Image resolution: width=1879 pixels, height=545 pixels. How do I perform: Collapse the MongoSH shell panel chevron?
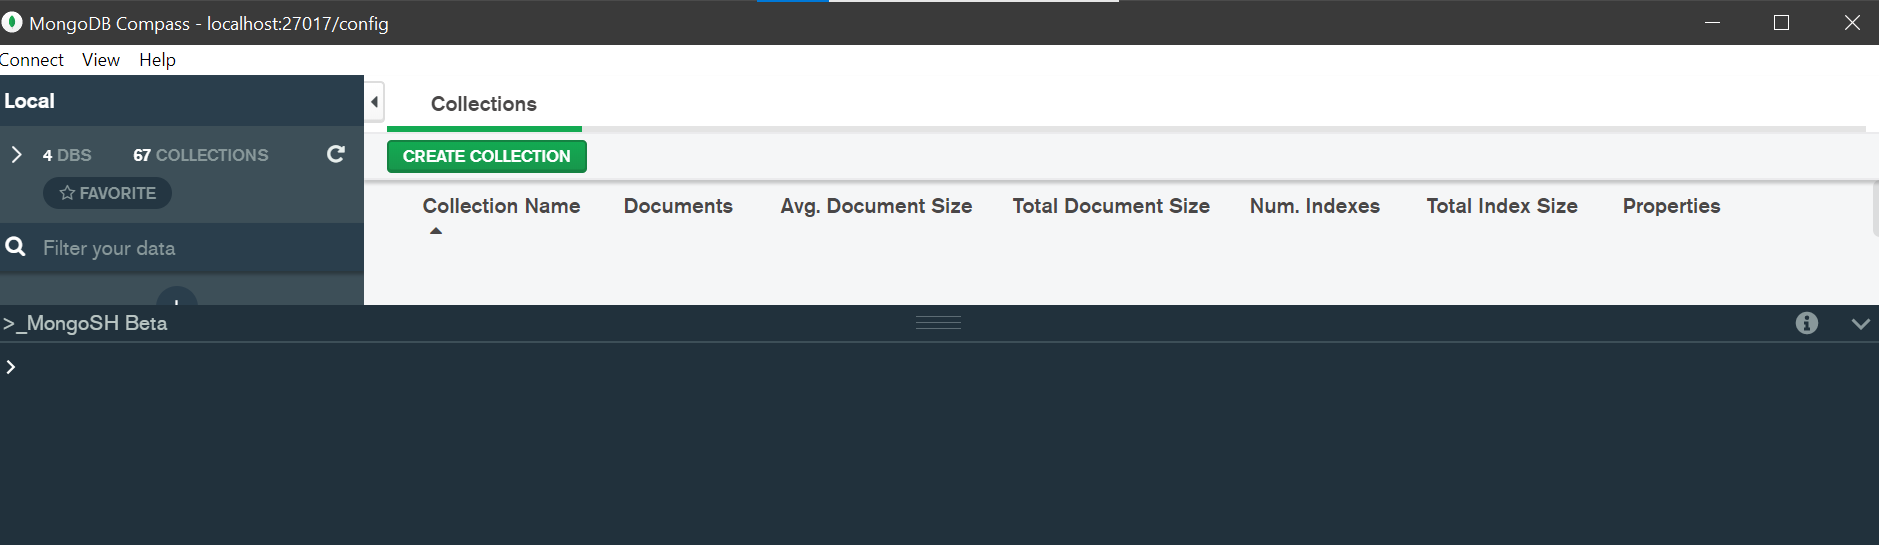1860,323
